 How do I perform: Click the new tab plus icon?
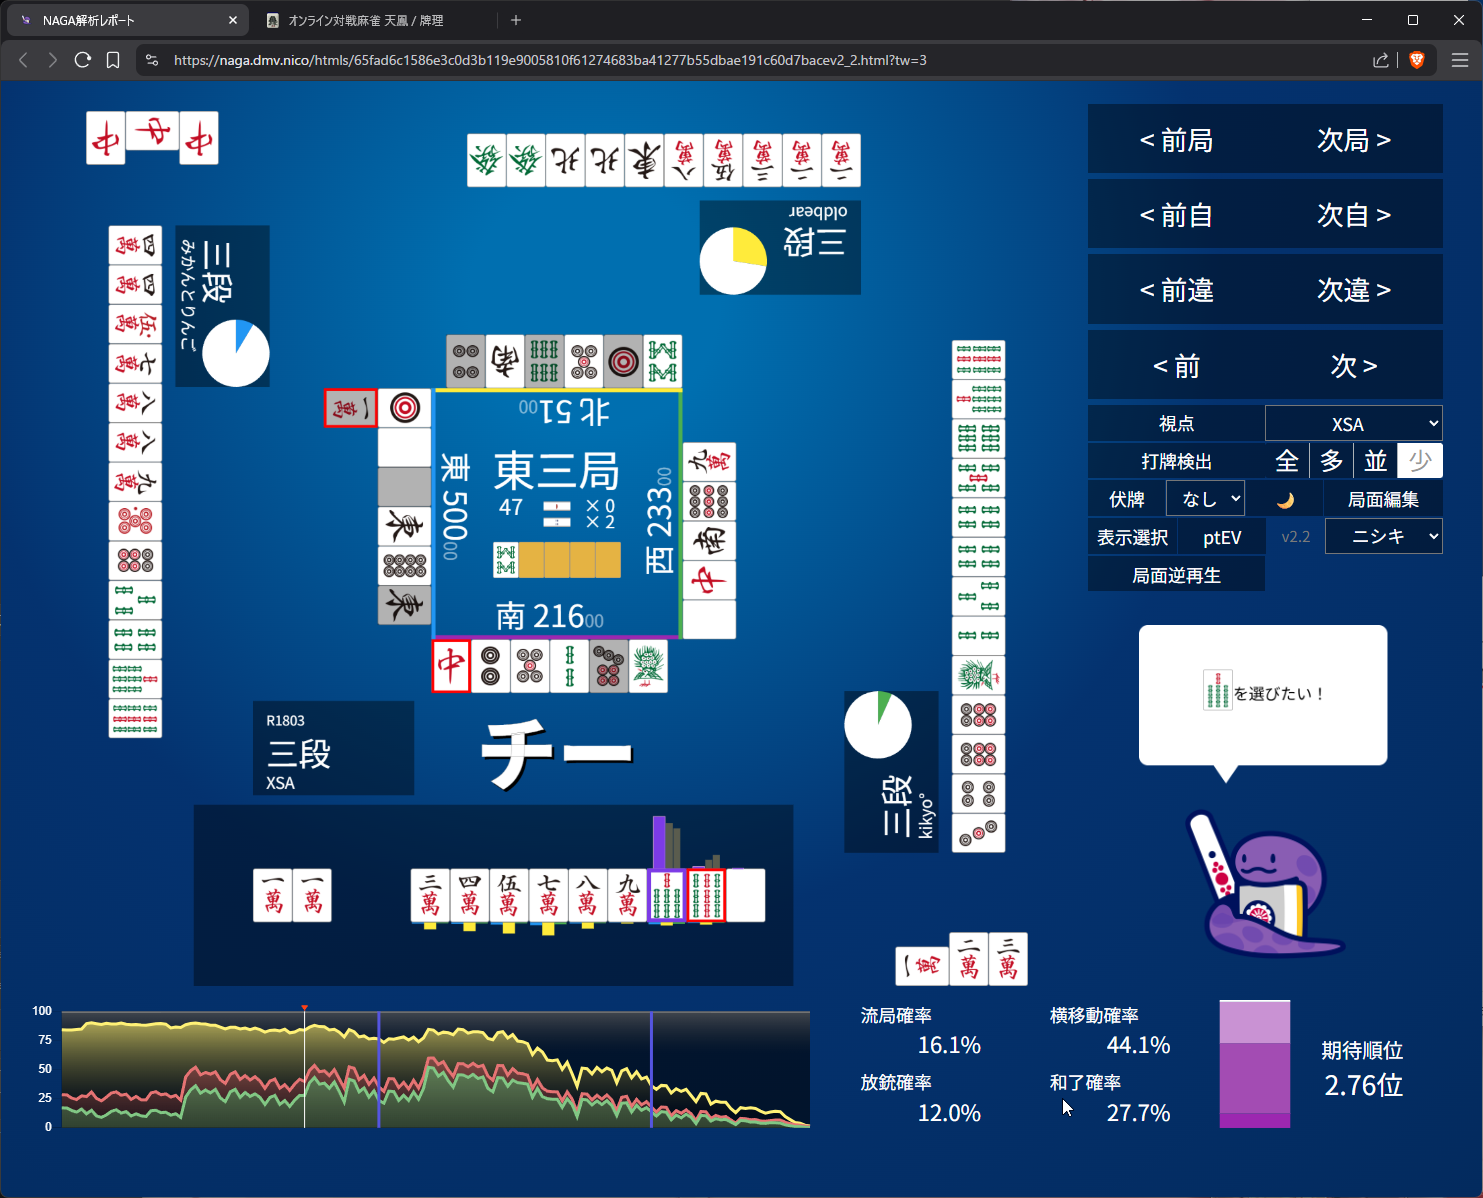pos(516,20)
